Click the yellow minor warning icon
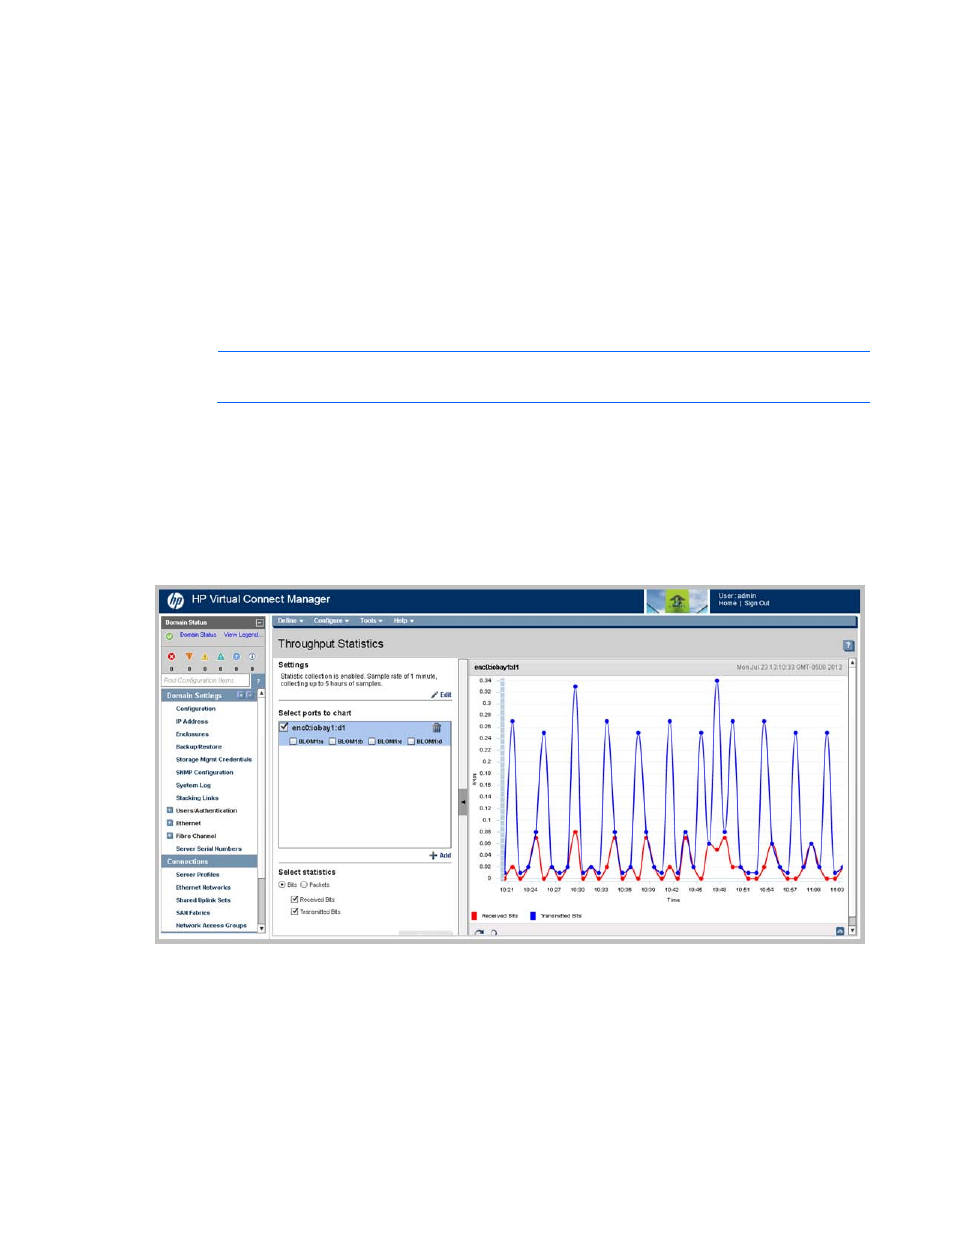954x1235 pixels. tap(205, 657)
